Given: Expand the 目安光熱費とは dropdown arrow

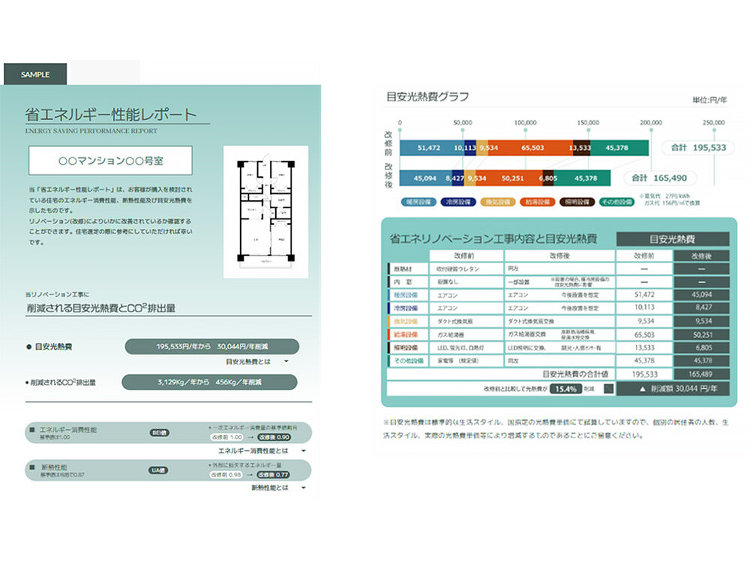Looking at the screenshot, I should click(286, 362).
